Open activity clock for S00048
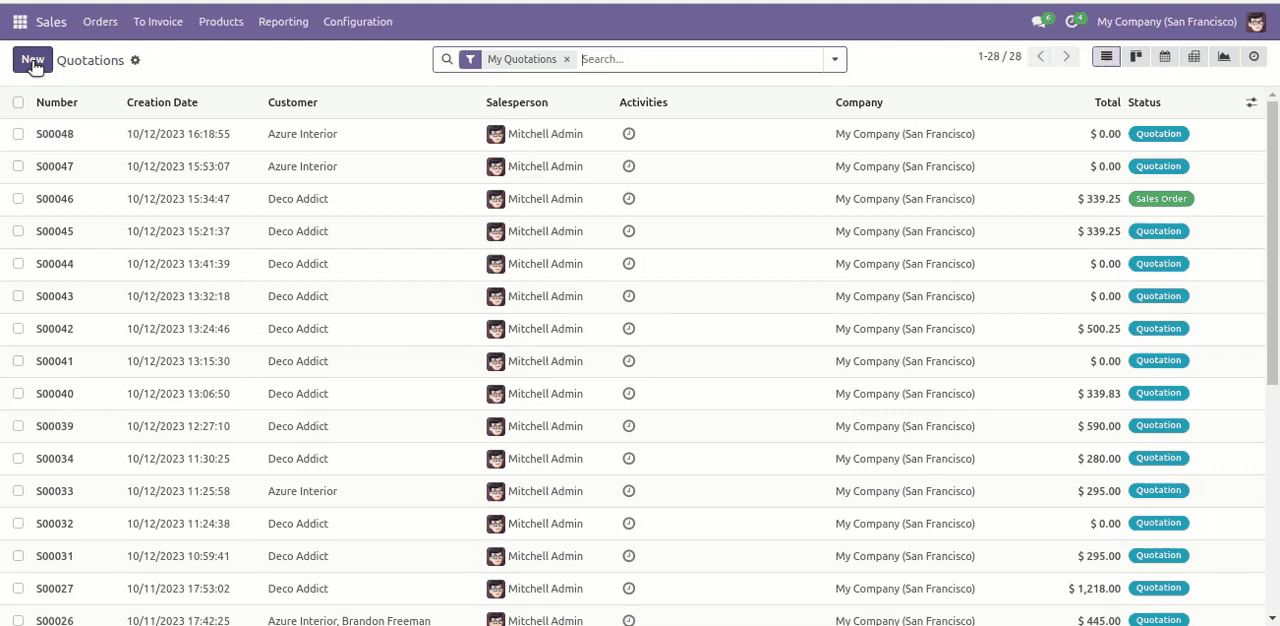1280x626 pixels. 629,134
